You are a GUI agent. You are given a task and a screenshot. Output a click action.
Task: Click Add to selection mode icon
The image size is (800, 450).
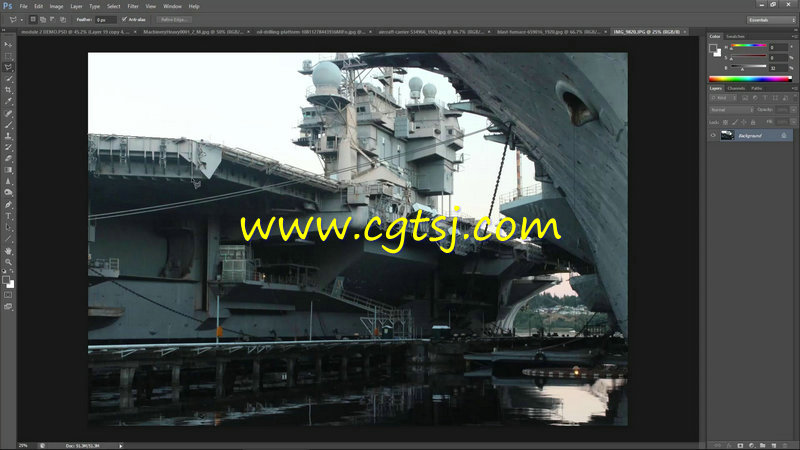[43, 19]
